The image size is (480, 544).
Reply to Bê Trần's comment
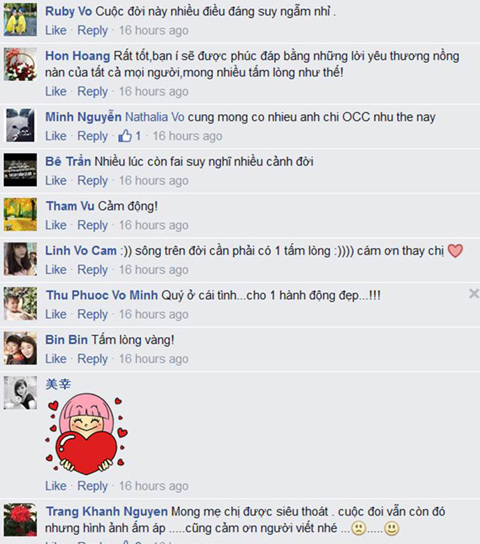pyautogui.click(x=93, y=181)
